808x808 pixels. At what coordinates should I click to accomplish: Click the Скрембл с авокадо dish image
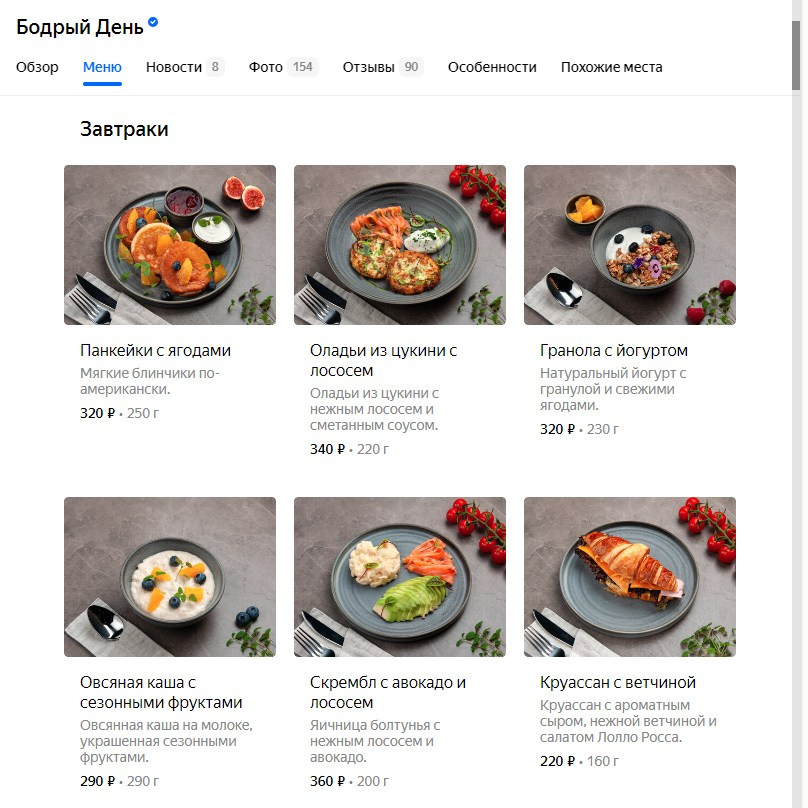point(400,577)
